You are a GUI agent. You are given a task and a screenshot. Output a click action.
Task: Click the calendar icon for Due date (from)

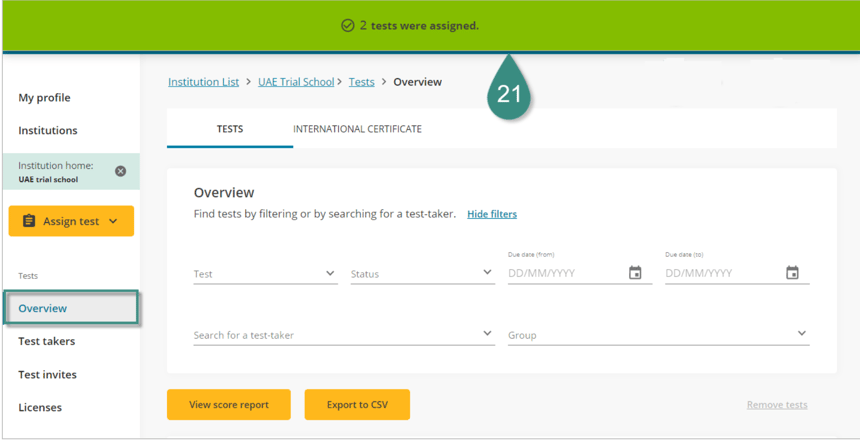[635, 273]
